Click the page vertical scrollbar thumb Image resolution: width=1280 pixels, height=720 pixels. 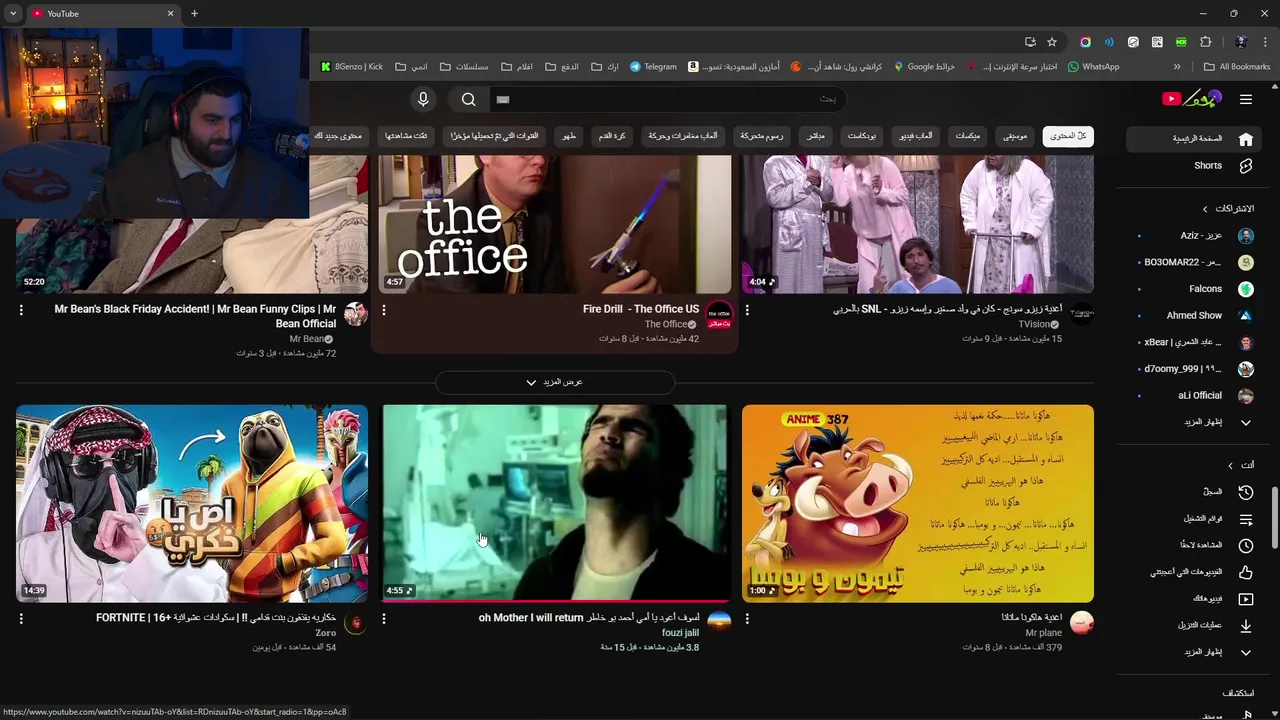(x=1275, y=518)
